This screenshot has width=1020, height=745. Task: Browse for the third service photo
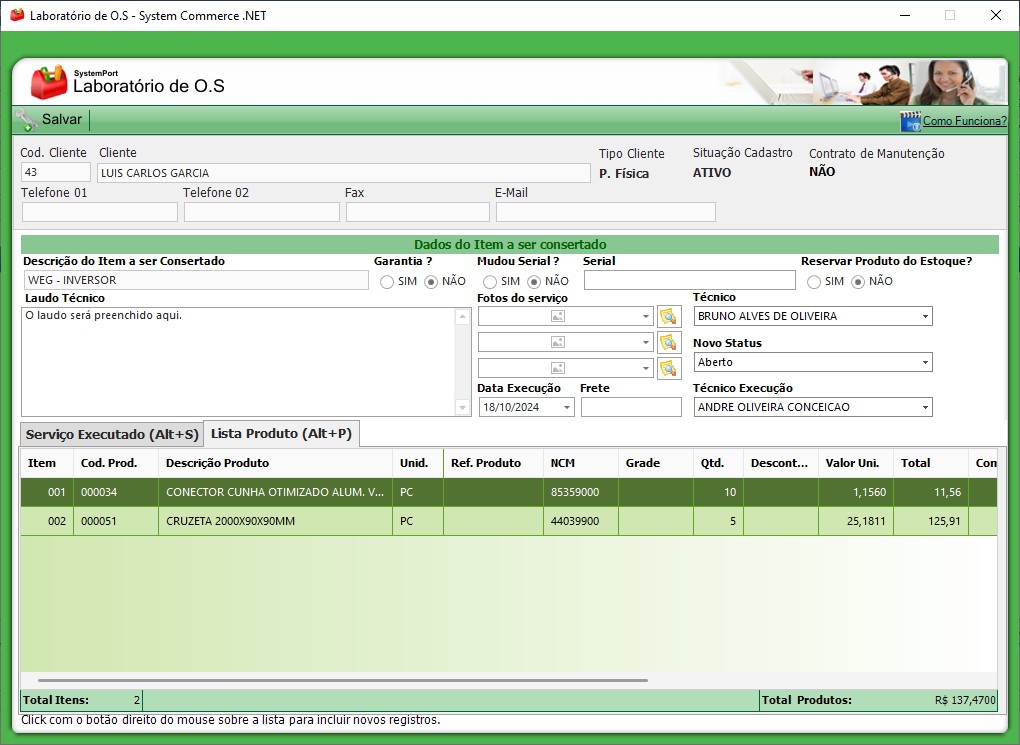[x=669, y=368]
